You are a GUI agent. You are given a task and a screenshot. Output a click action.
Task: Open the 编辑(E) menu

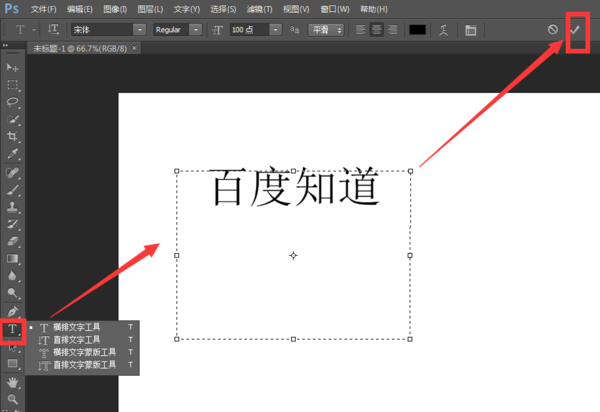point(80,9)
